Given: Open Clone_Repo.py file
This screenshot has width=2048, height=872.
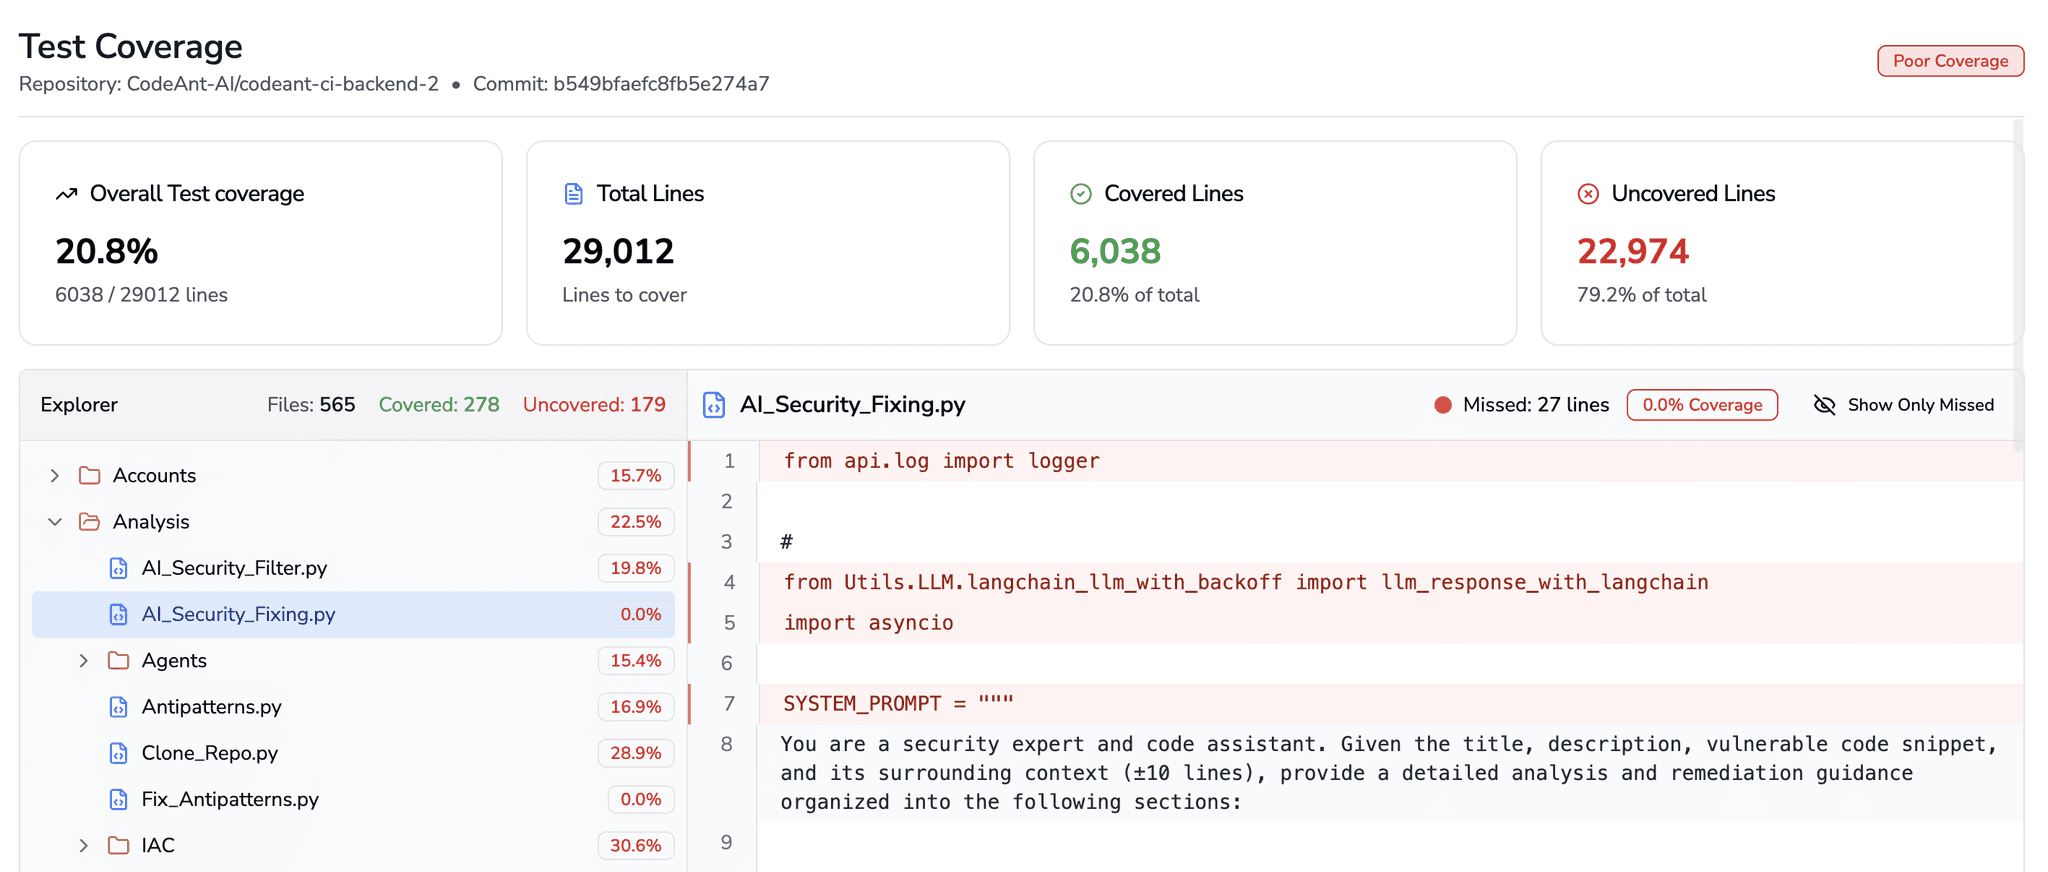Looking at the screenshot, I should click(353, 753).
